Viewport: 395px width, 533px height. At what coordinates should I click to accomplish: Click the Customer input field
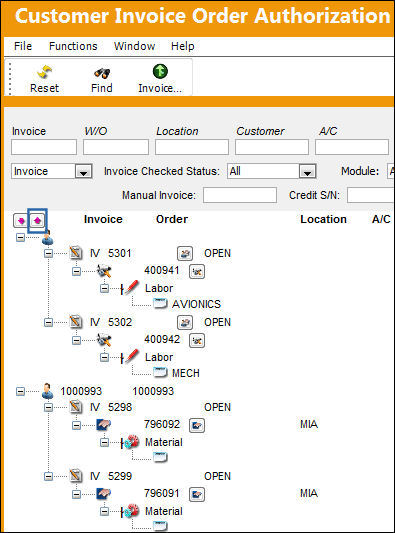tap(272, 147)
